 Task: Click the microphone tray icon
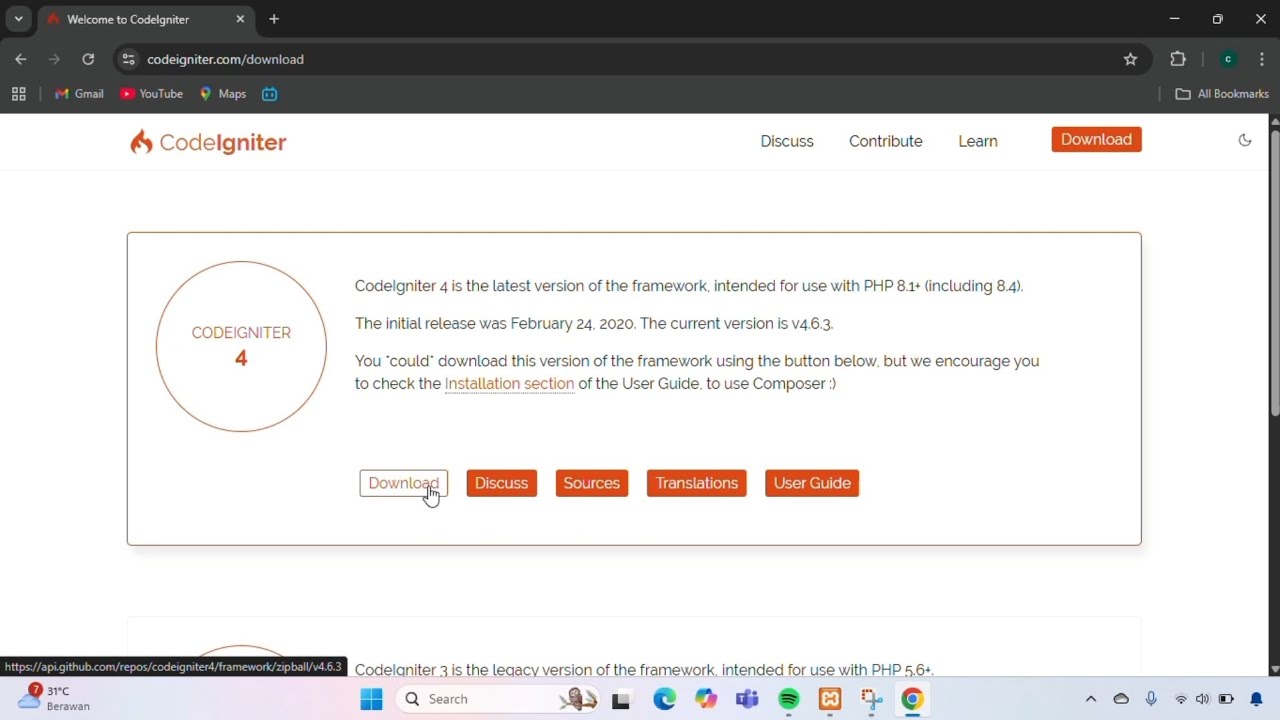pos(1151,699)
